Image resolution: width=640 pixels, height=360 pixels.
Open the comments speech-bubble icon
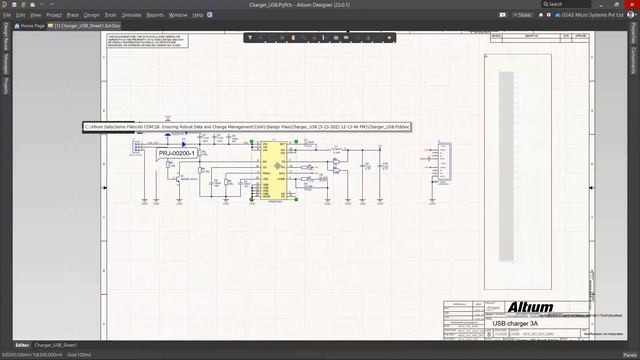point(502,15)
